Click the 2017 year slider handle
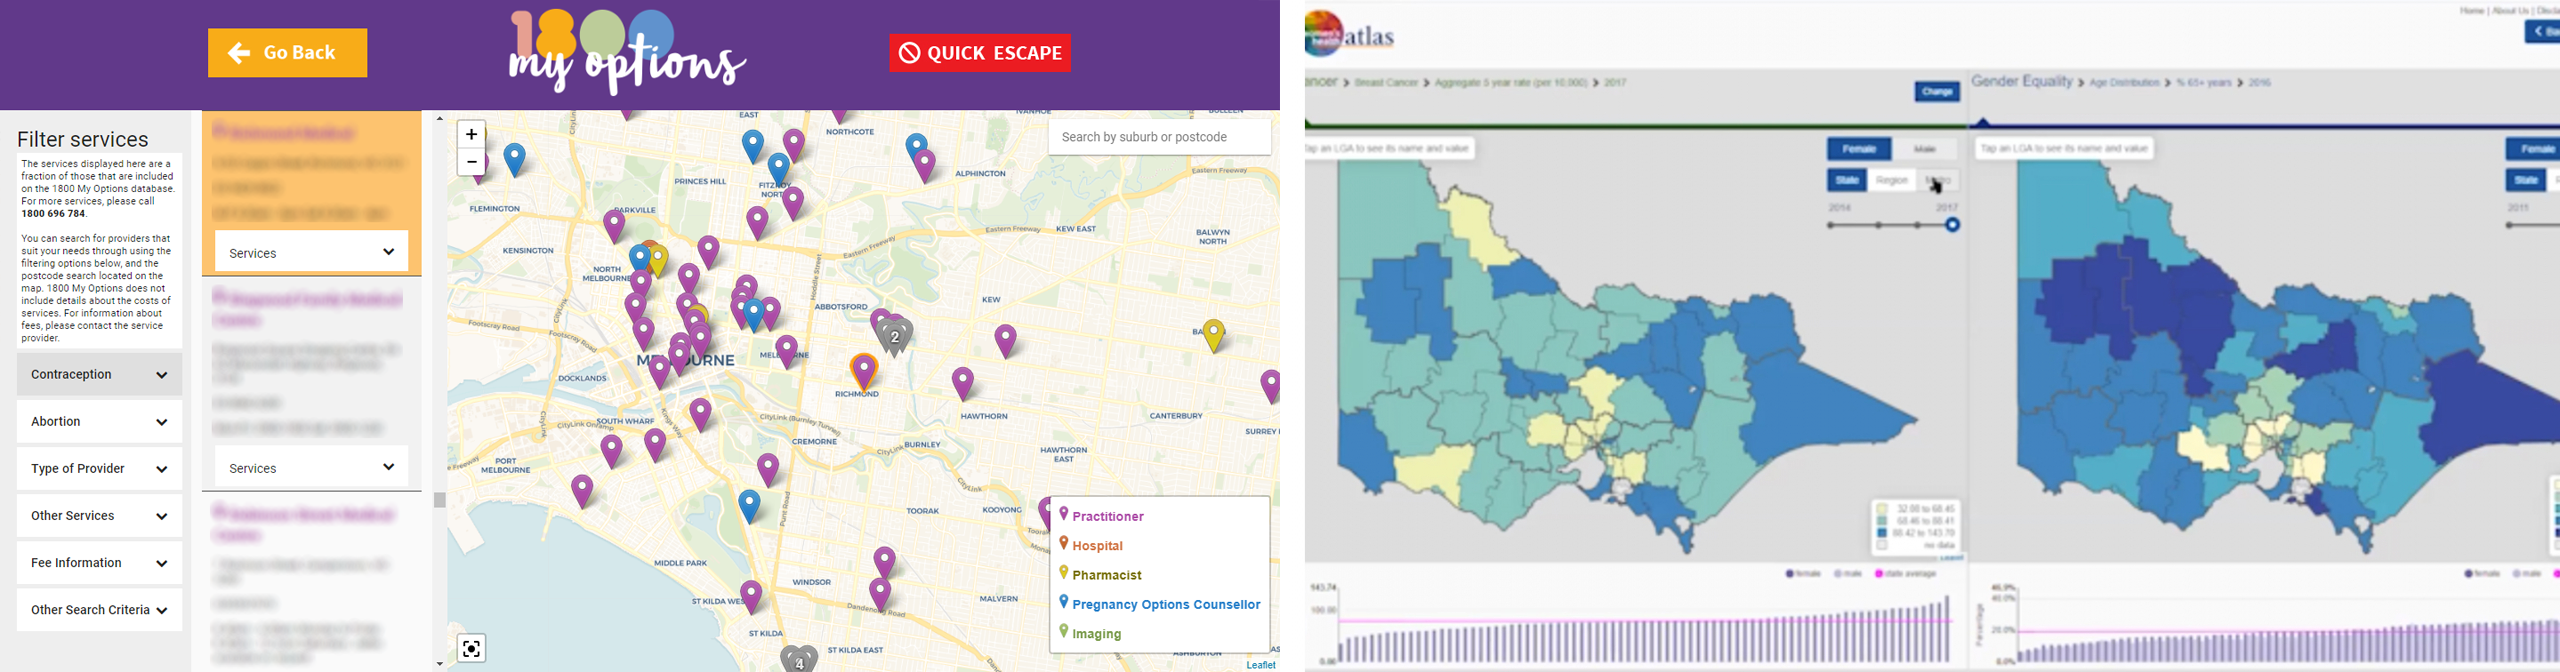Viewport: 2560px width, 672px height. (1952, 225)
